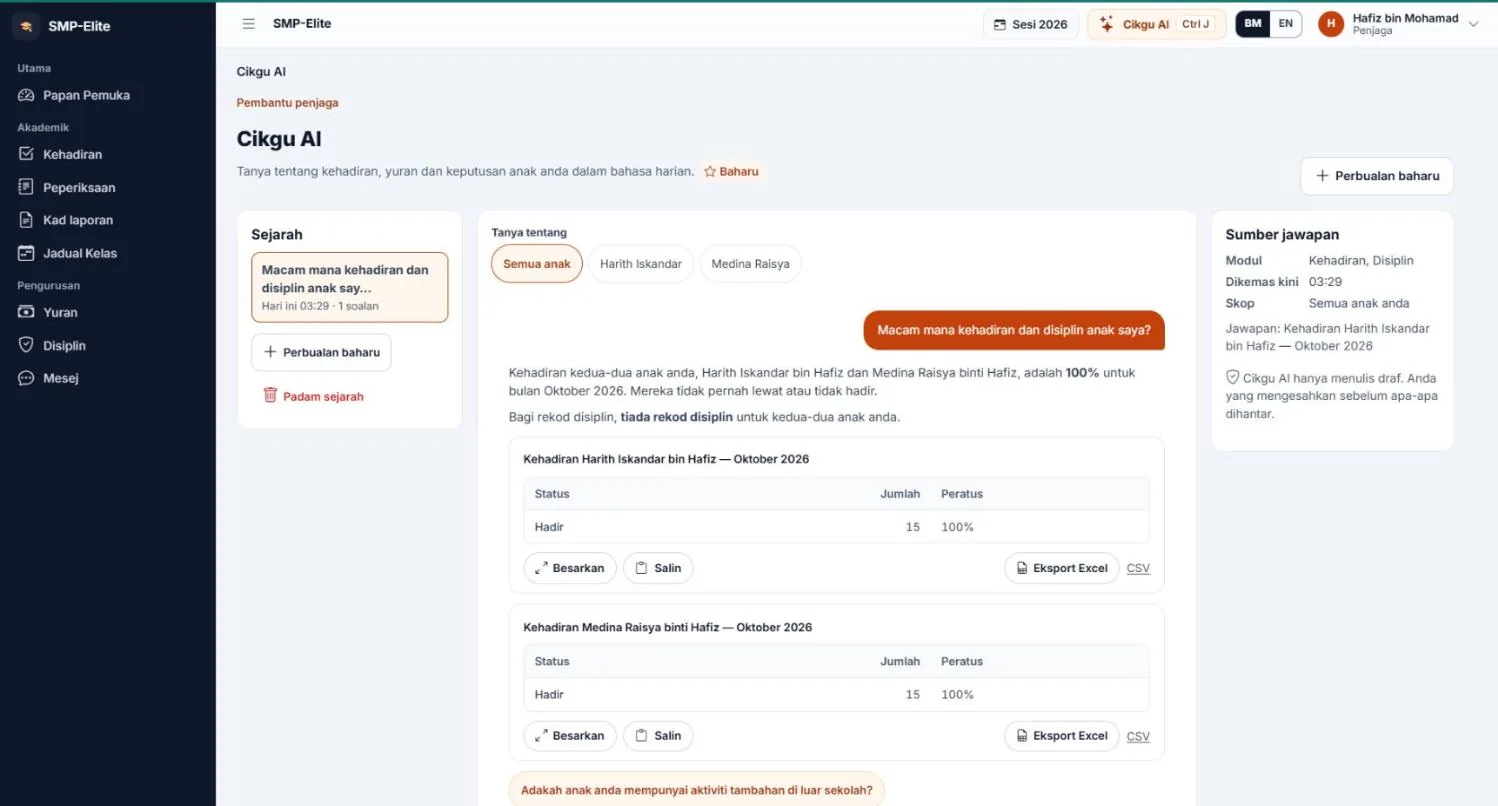Image resolution: width=1498 pixels, height=806 pixels.
Task: Expand the Hafiz bin Mohamad user menu
Action: coord(1397,24)
